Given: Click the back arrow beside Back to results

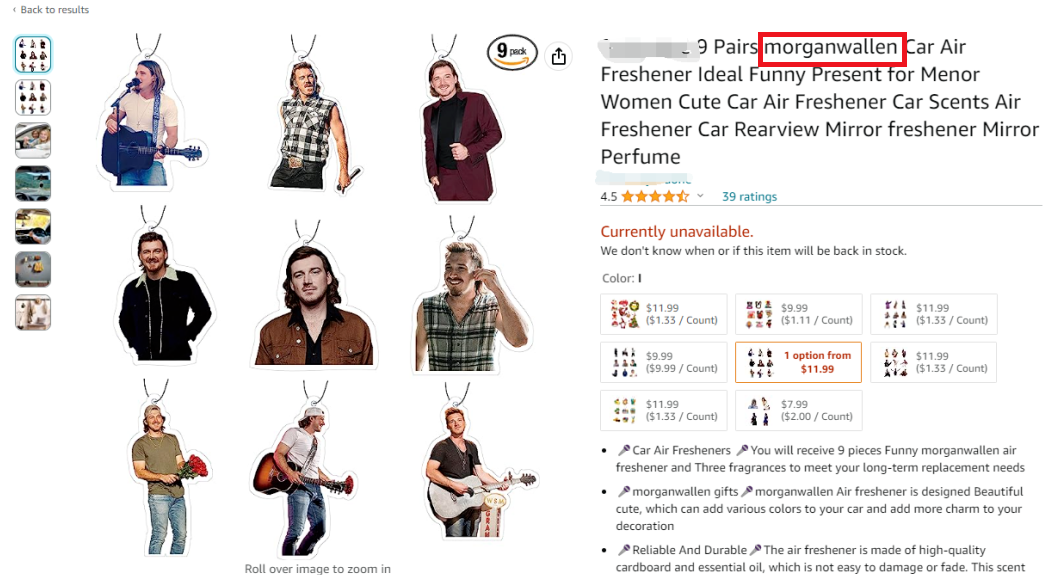Looking at the screenshot, I should (14, 10).
